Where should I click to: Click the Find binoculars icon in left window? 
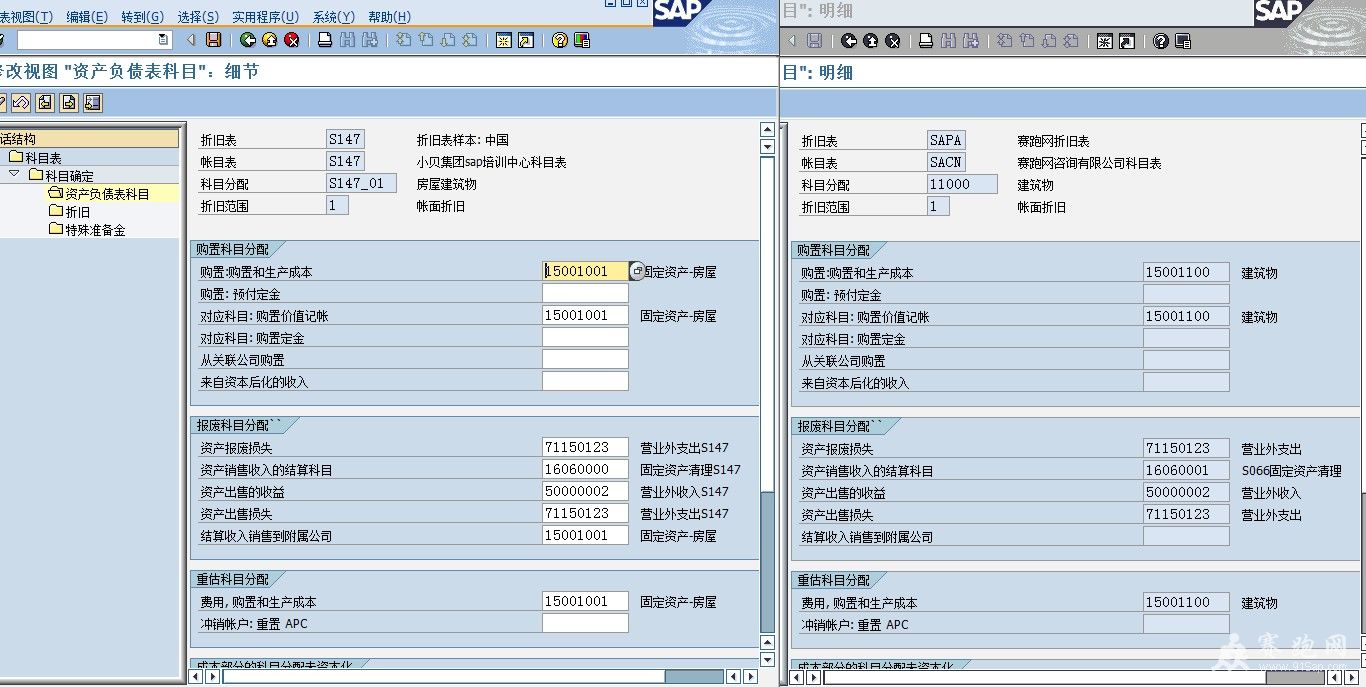(347, 40)
